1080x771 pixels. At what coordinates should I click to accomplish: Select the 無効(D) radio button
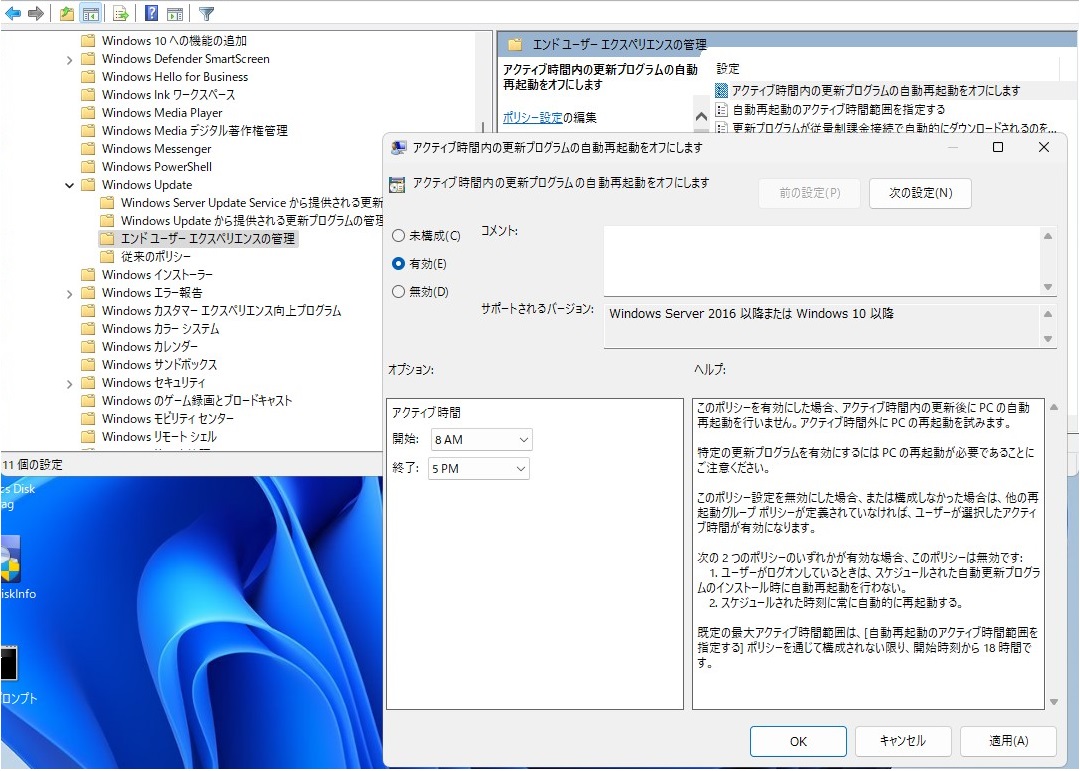tap(399, 292)
